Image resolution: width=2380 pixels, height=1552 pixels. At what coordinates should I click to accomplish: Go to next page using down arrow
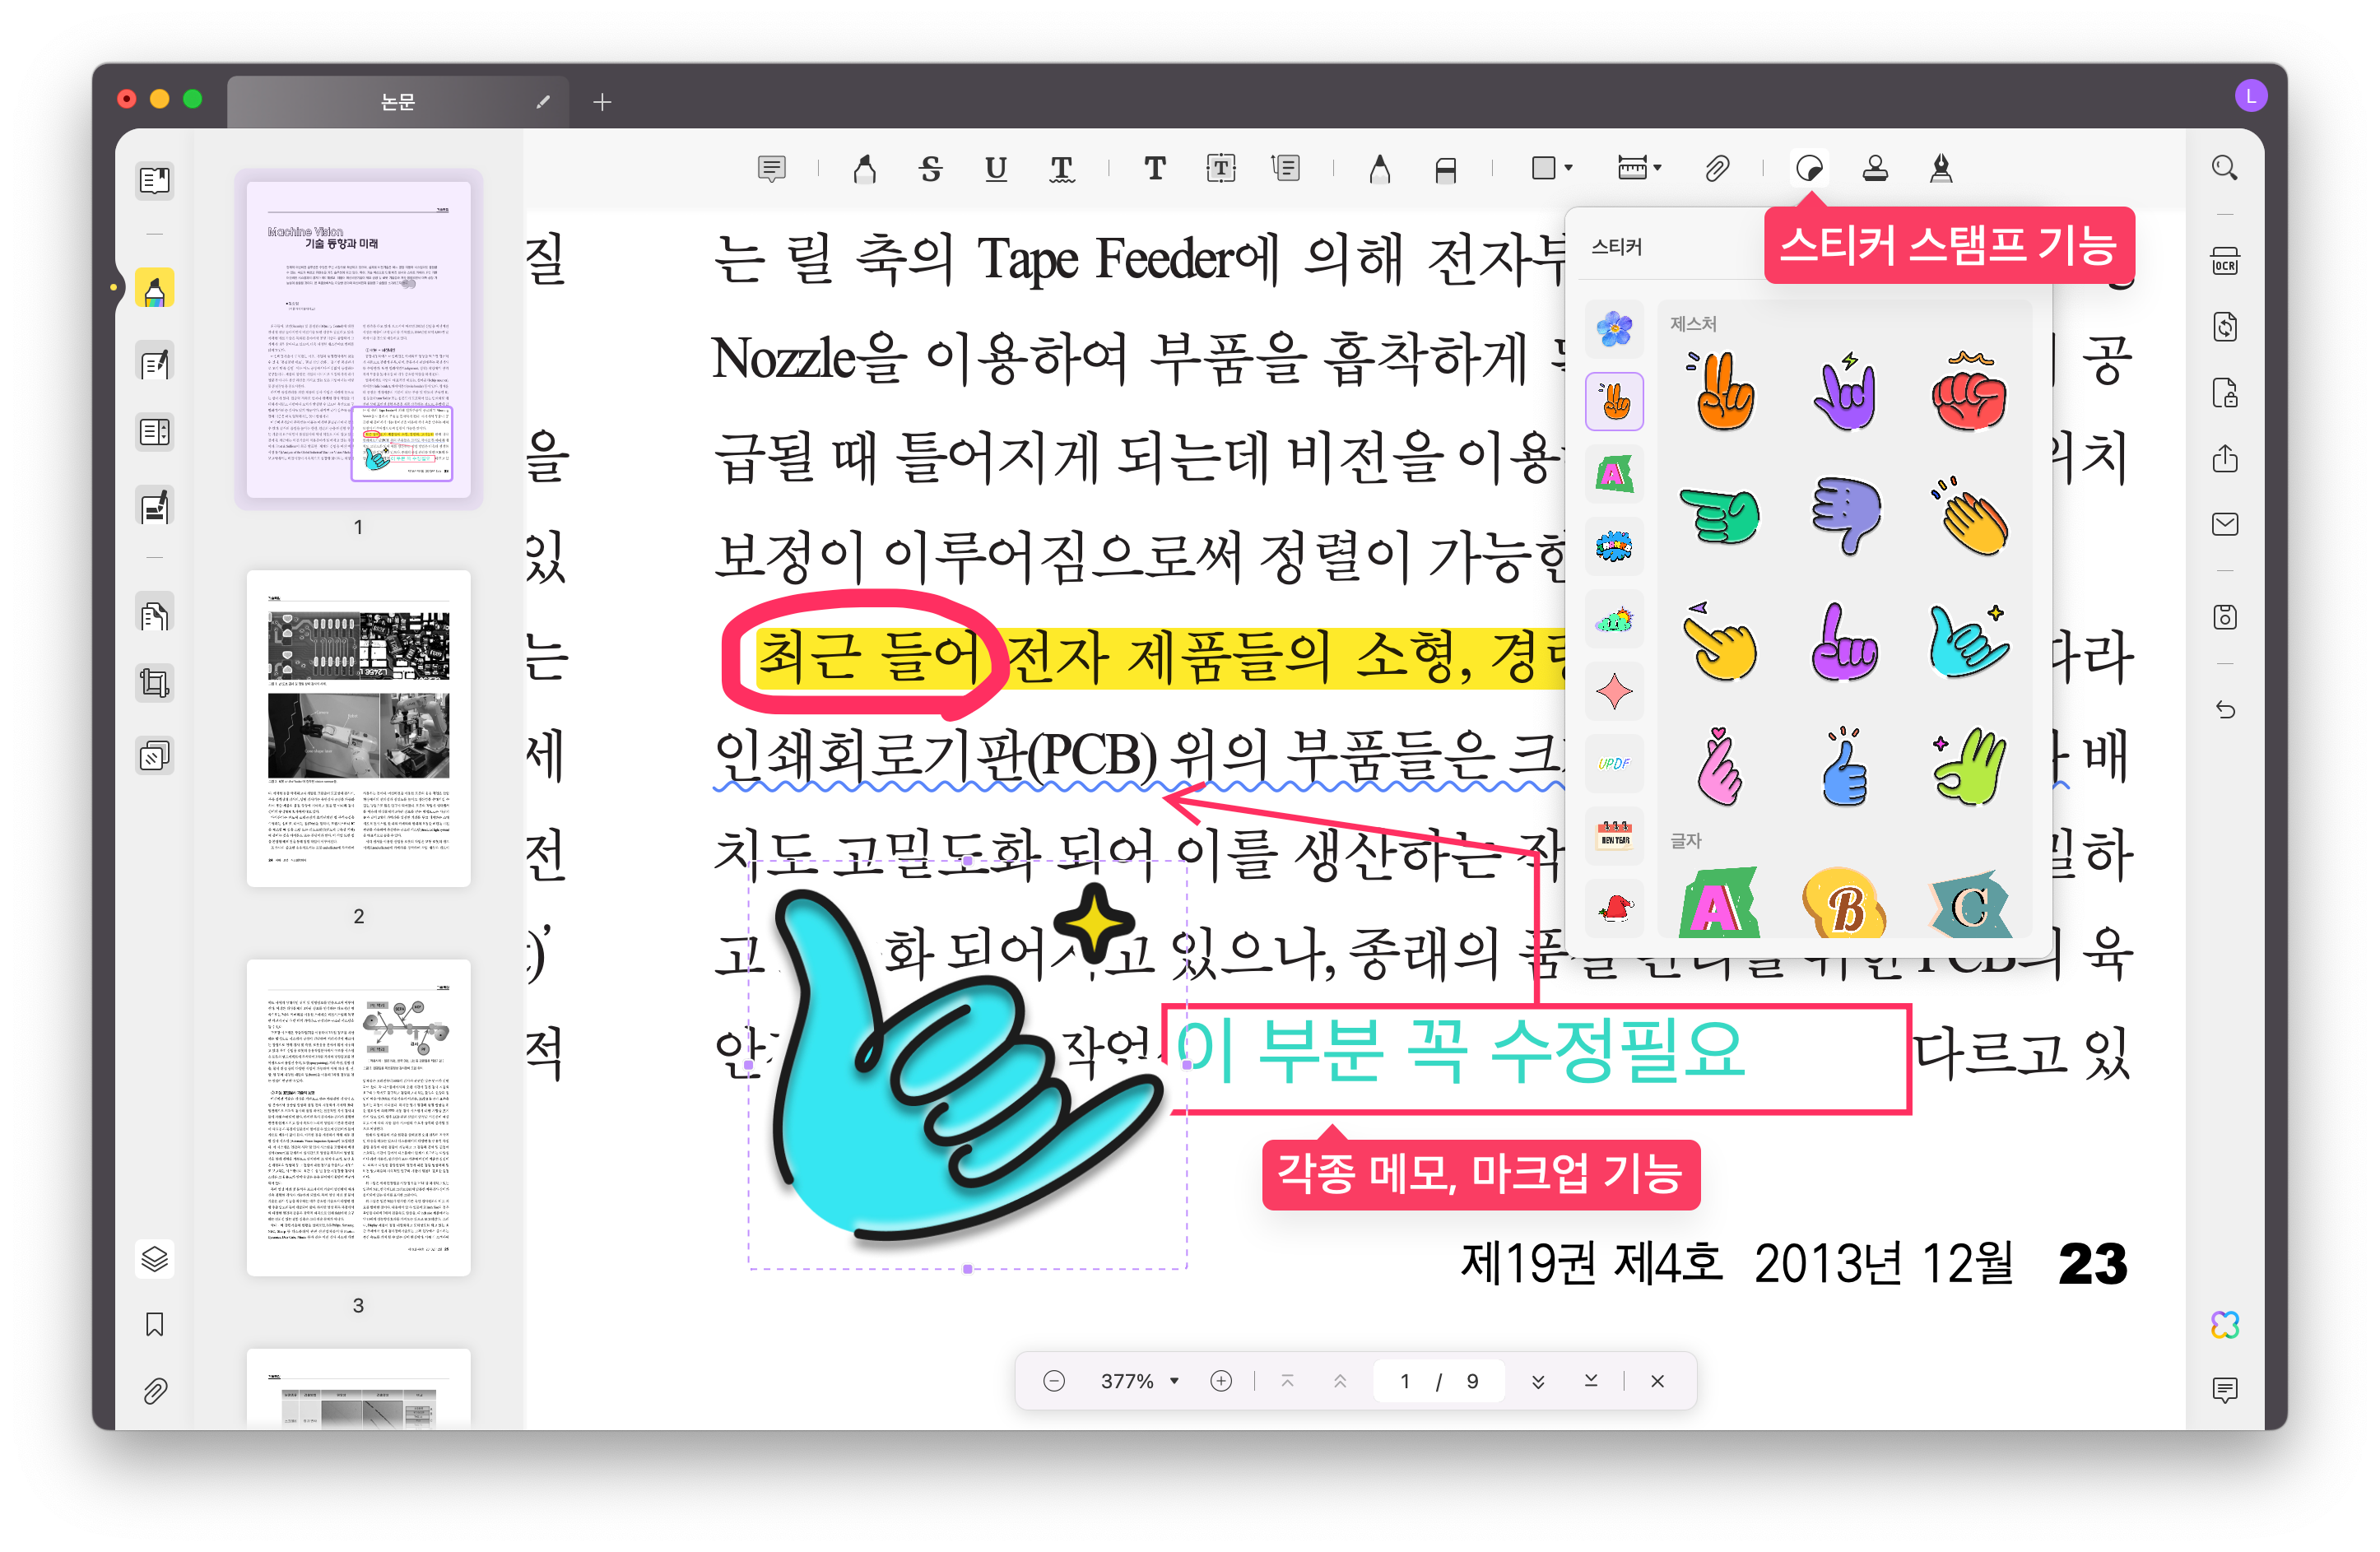pos(1538,1381)
